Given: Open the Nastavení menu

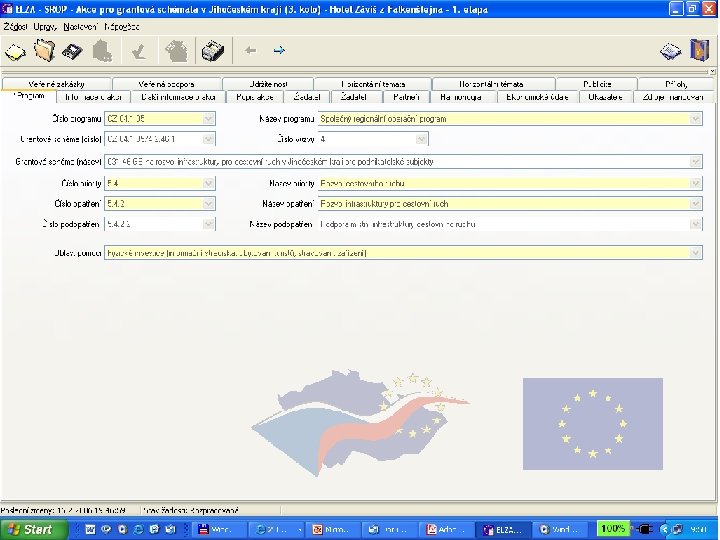Looking at the screenshot, I should click(x=80, y=27).
